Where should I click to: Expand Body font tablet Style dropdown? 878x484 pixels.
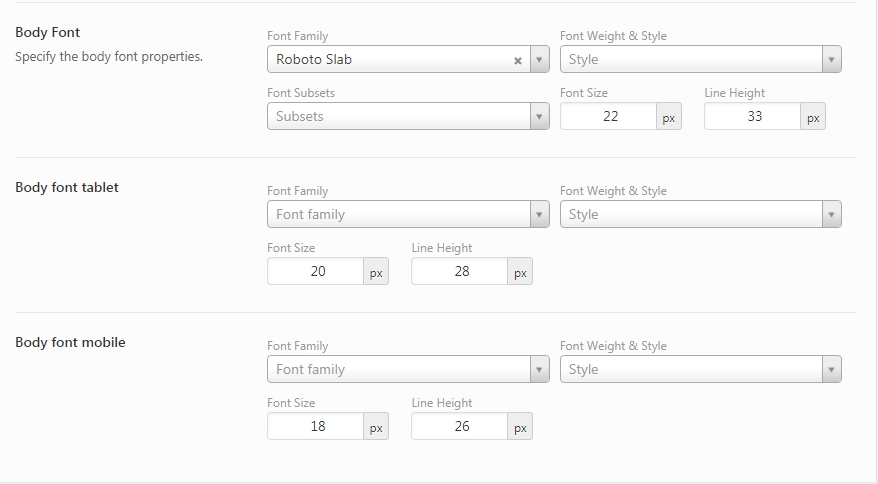pos(700,215)
